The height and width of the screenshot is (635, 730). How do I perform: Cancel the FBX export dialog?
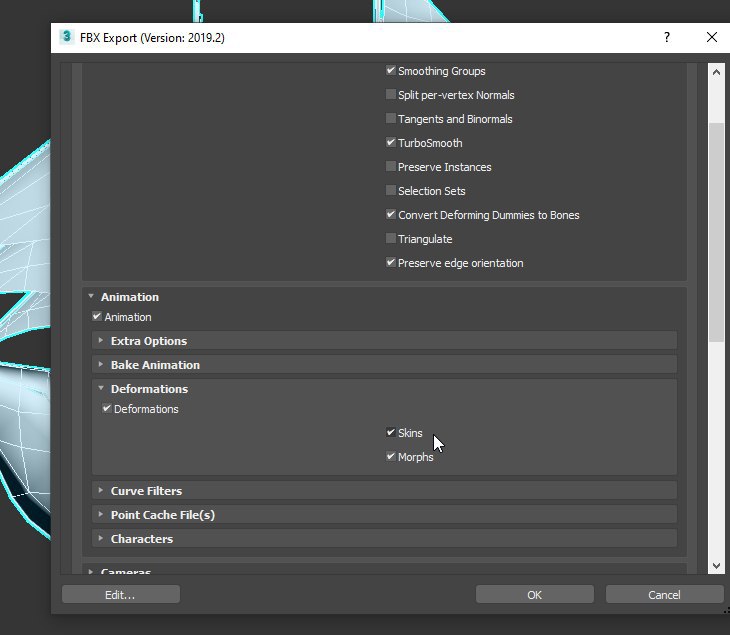pos(664,594)
